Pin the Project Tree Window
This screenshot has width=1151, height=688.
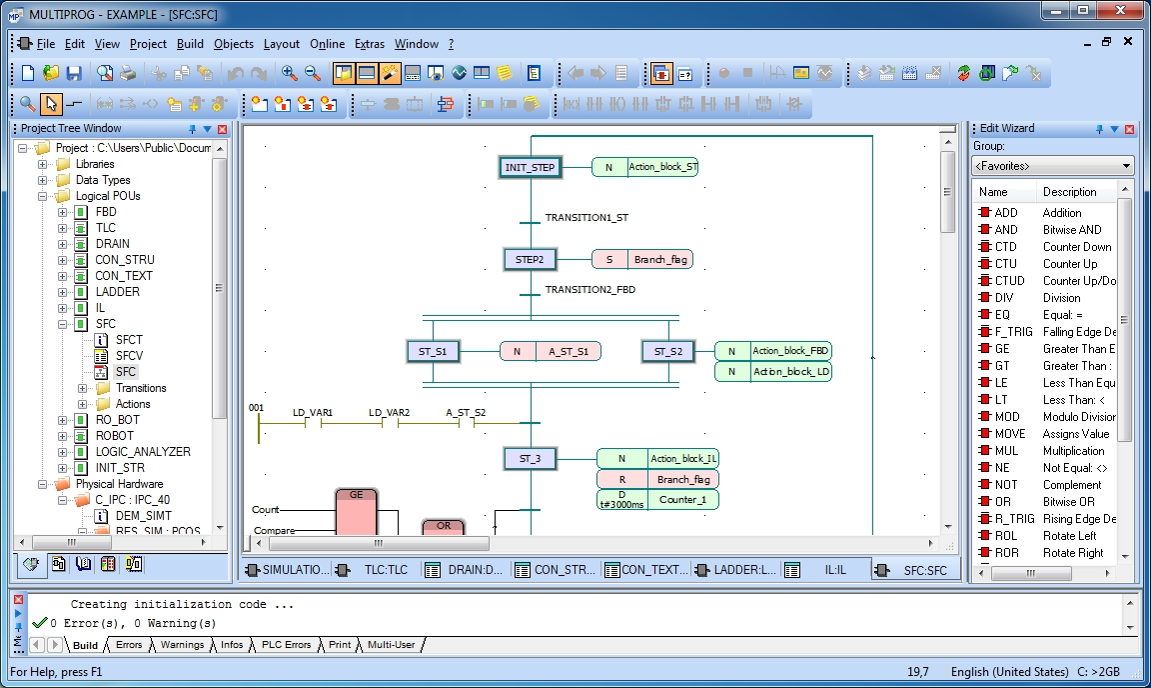pyautogui.click(x=192, y=129)
